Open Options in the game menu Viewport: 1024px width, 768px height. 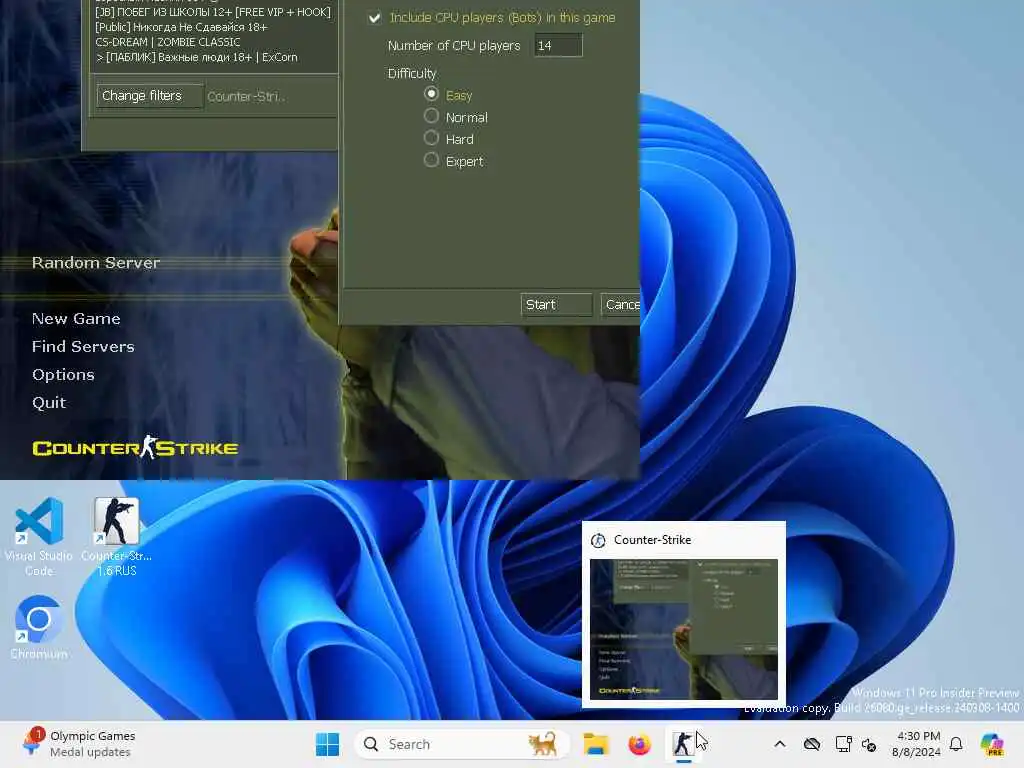coord(63,374)
